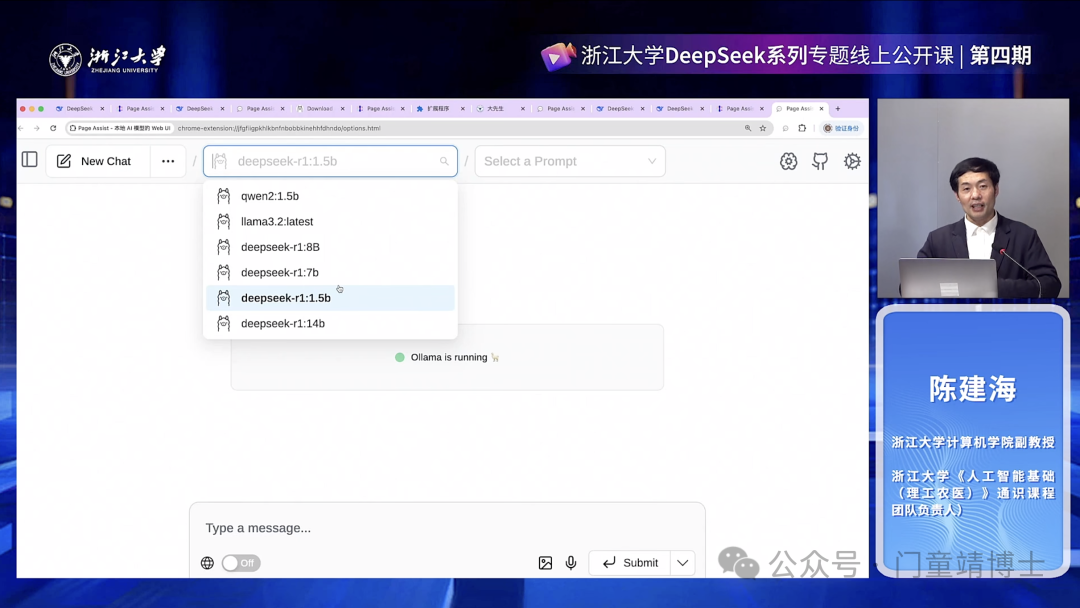Toggle the sidebar panel icon
The image size is (1080, 608).
(x=30, y=160)
